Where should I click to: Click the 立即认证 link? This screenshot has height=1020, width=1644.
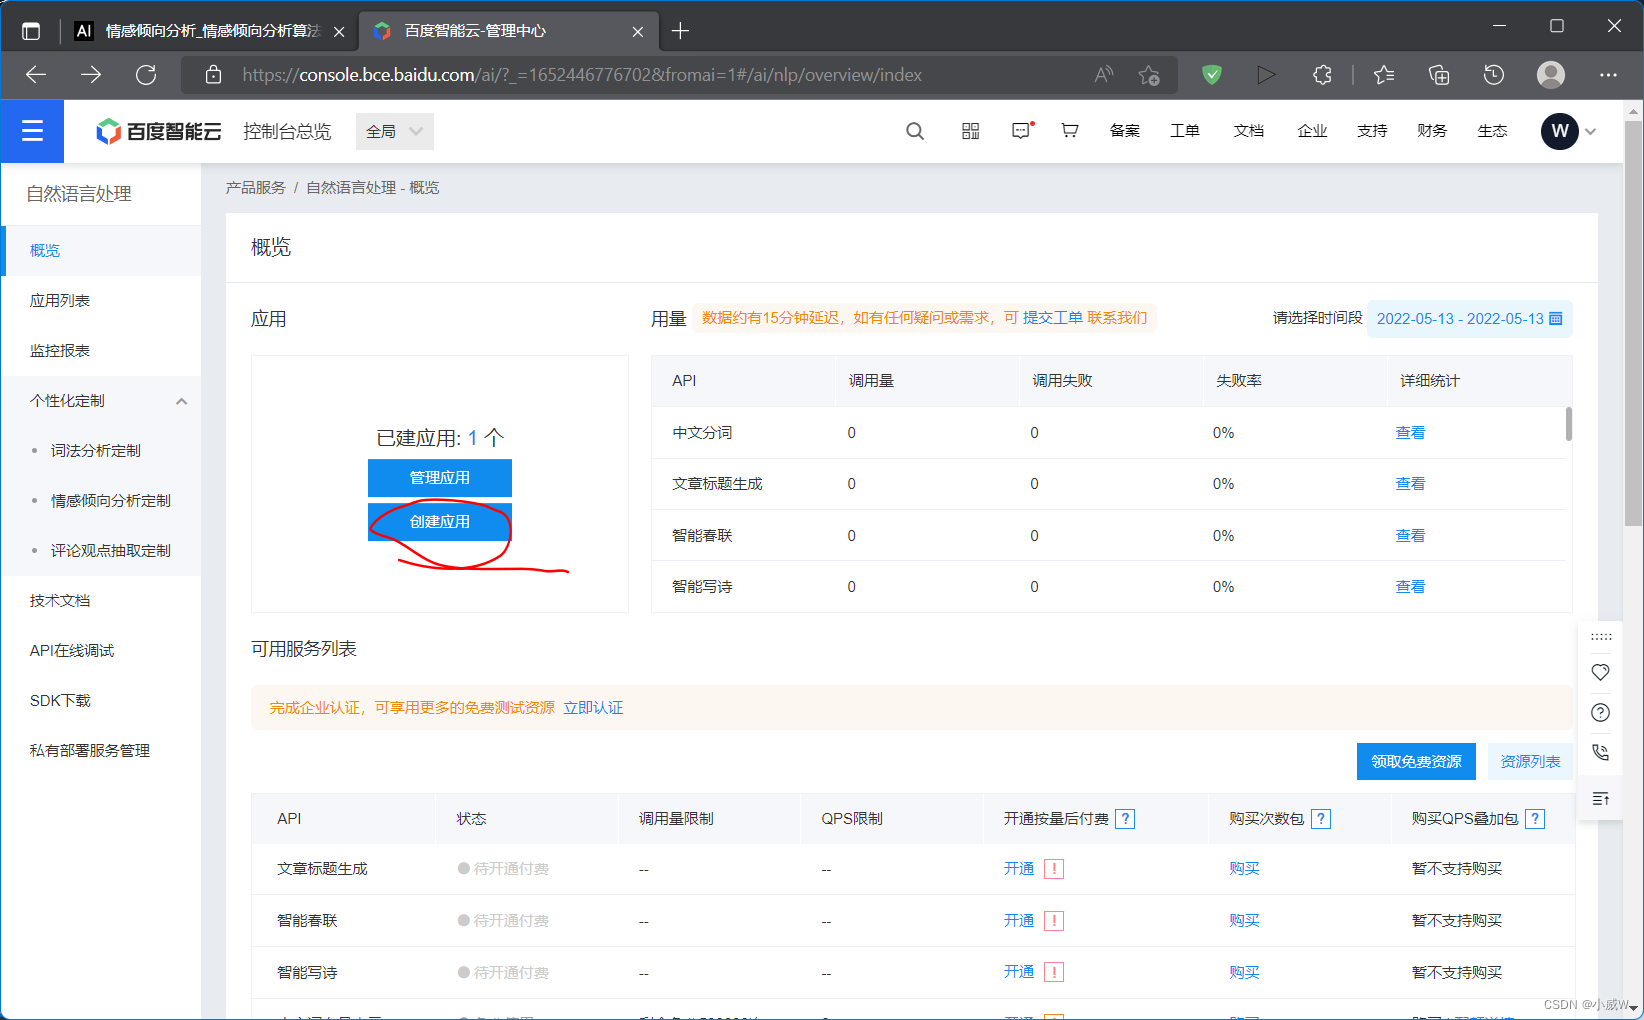pos(593,708)
